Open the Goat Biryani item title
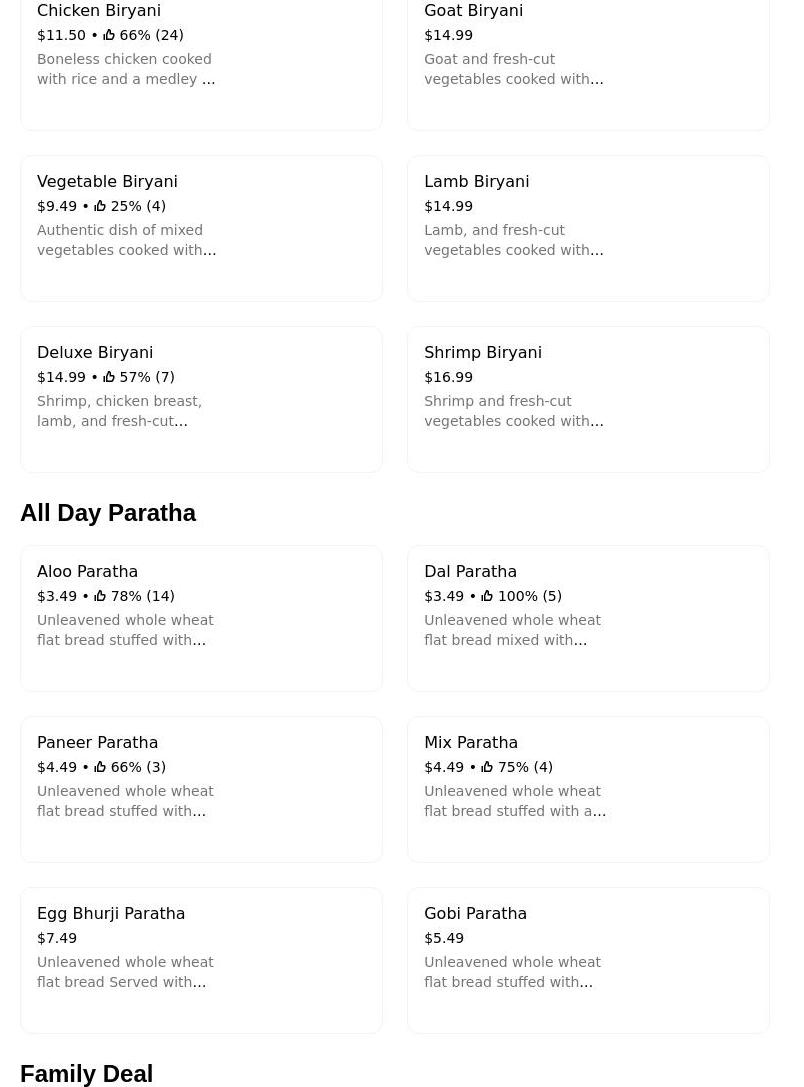The height and width of the screenshot is (1087, 804). 473,11
